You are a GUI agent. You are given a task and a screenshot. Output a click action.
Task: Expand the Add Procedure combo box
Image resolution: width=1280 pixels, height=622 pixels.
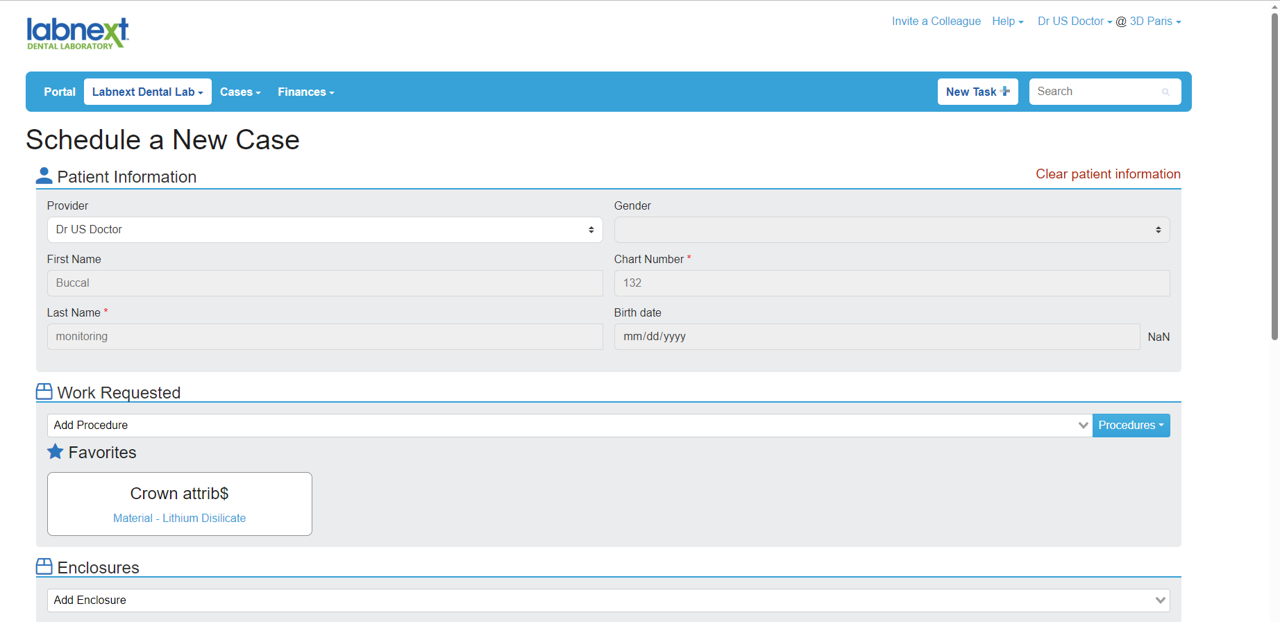click(x=569, y=426)
